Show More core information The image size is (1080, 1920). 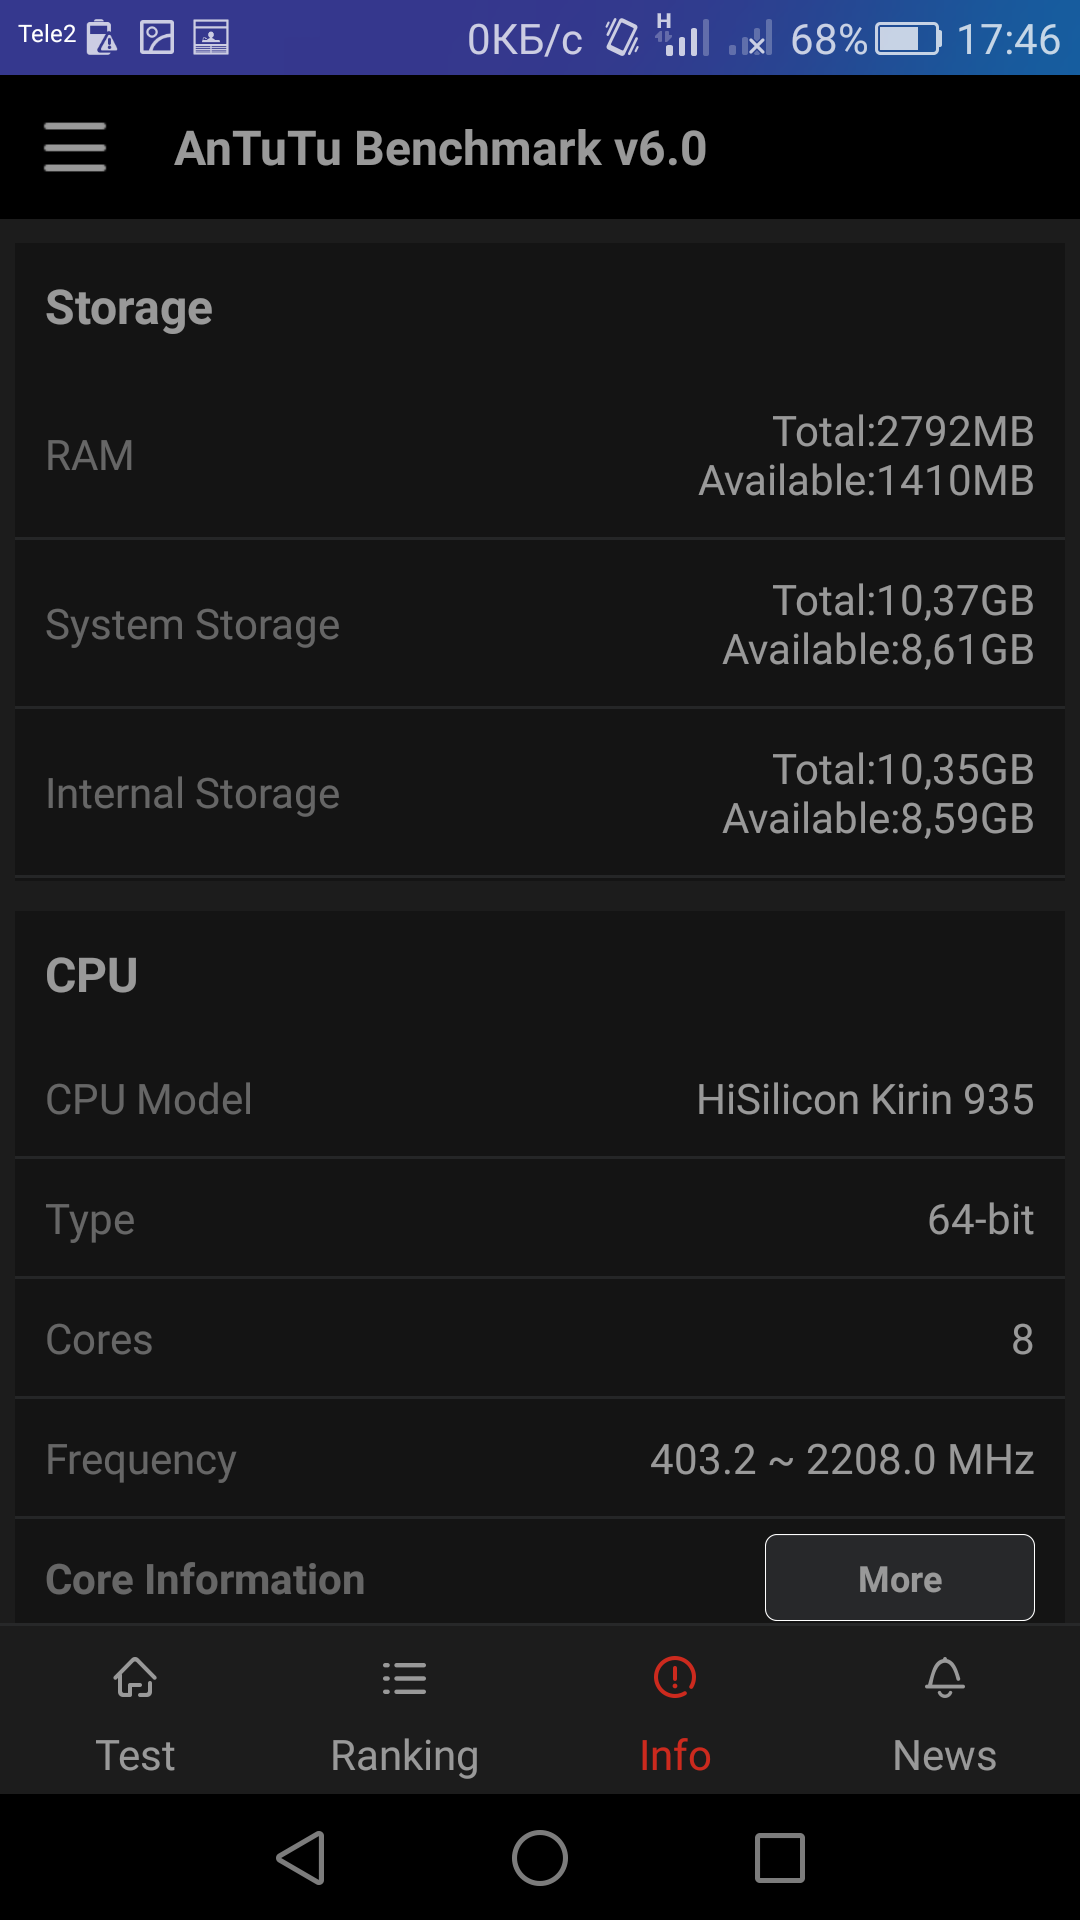click(x=900, y=1578)
